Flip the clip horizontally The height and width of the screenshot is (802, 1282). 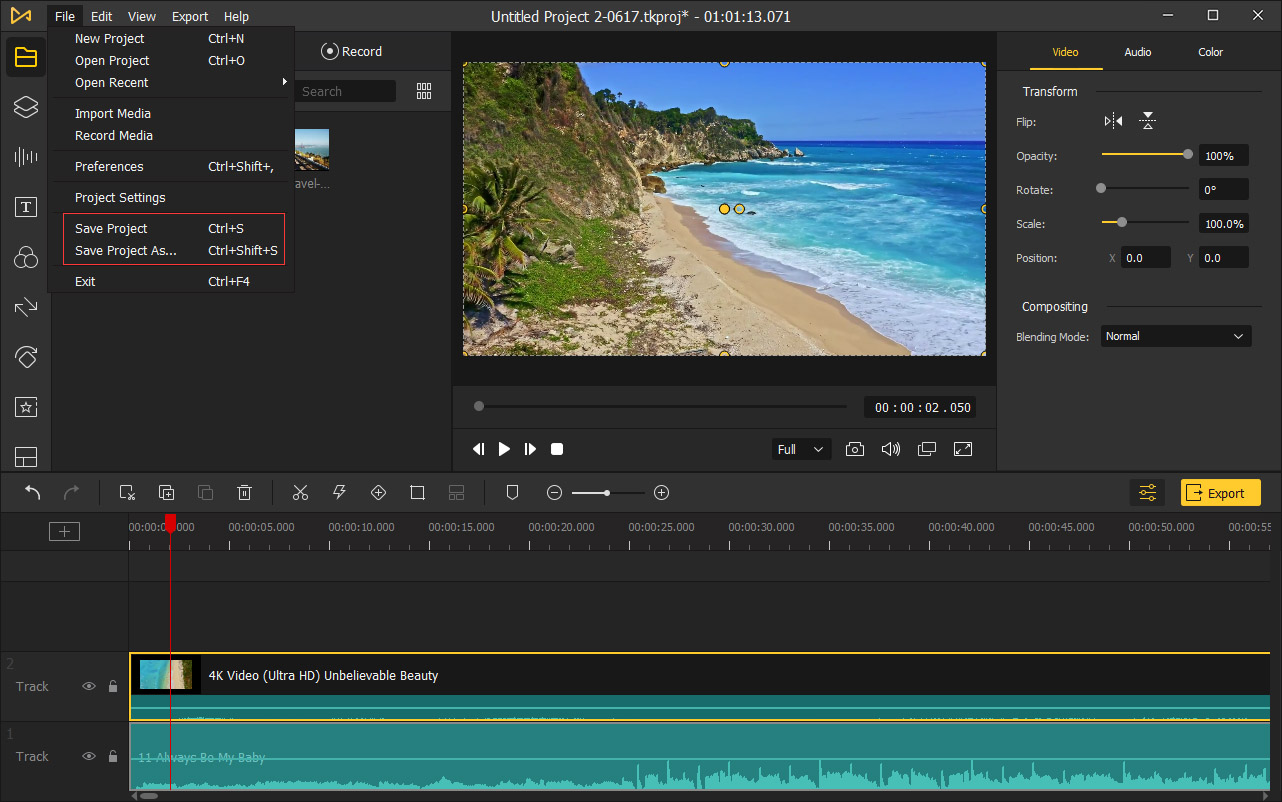[x=1111, y=120]
